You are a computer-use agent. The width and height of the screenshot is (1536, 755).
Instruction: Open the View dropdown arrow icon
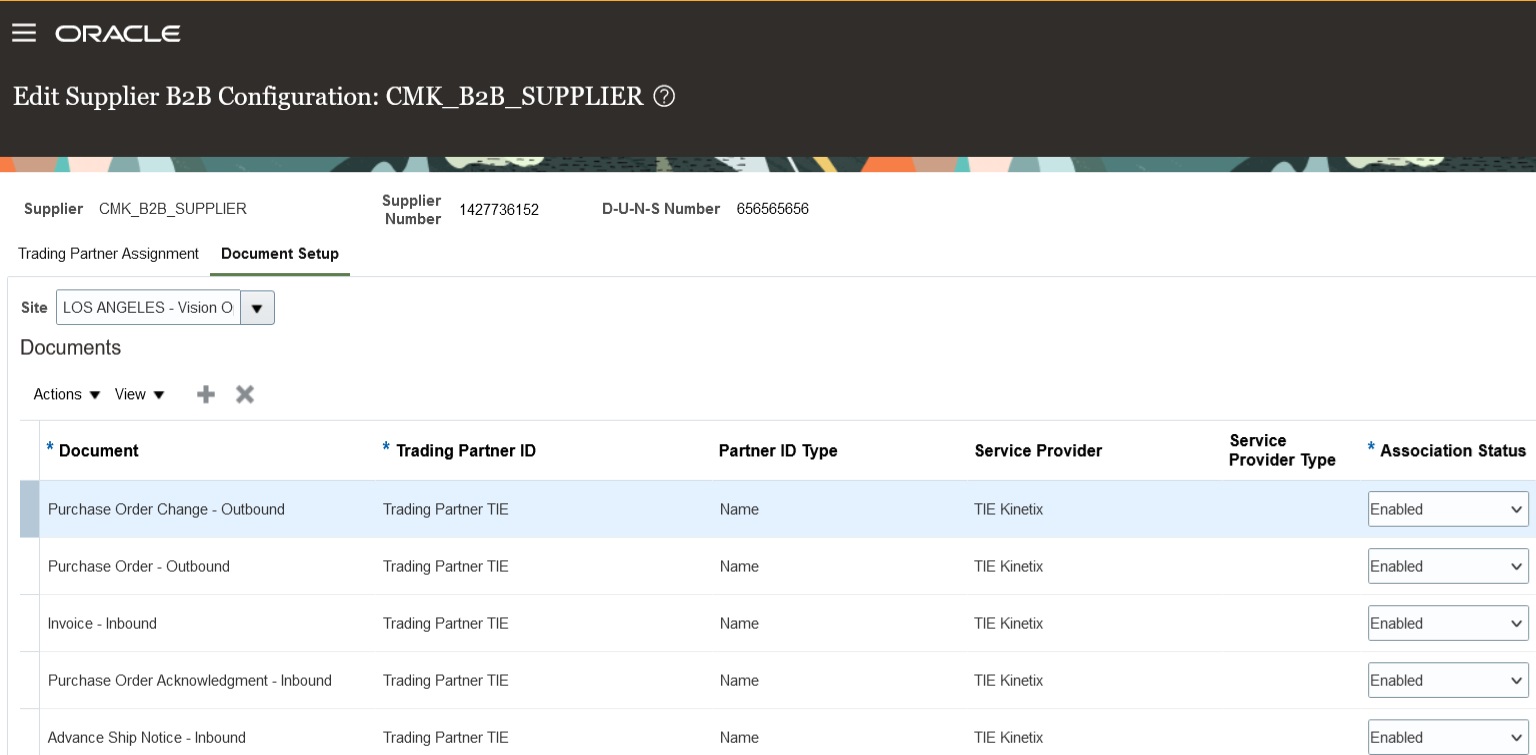(x=158, y=394)
